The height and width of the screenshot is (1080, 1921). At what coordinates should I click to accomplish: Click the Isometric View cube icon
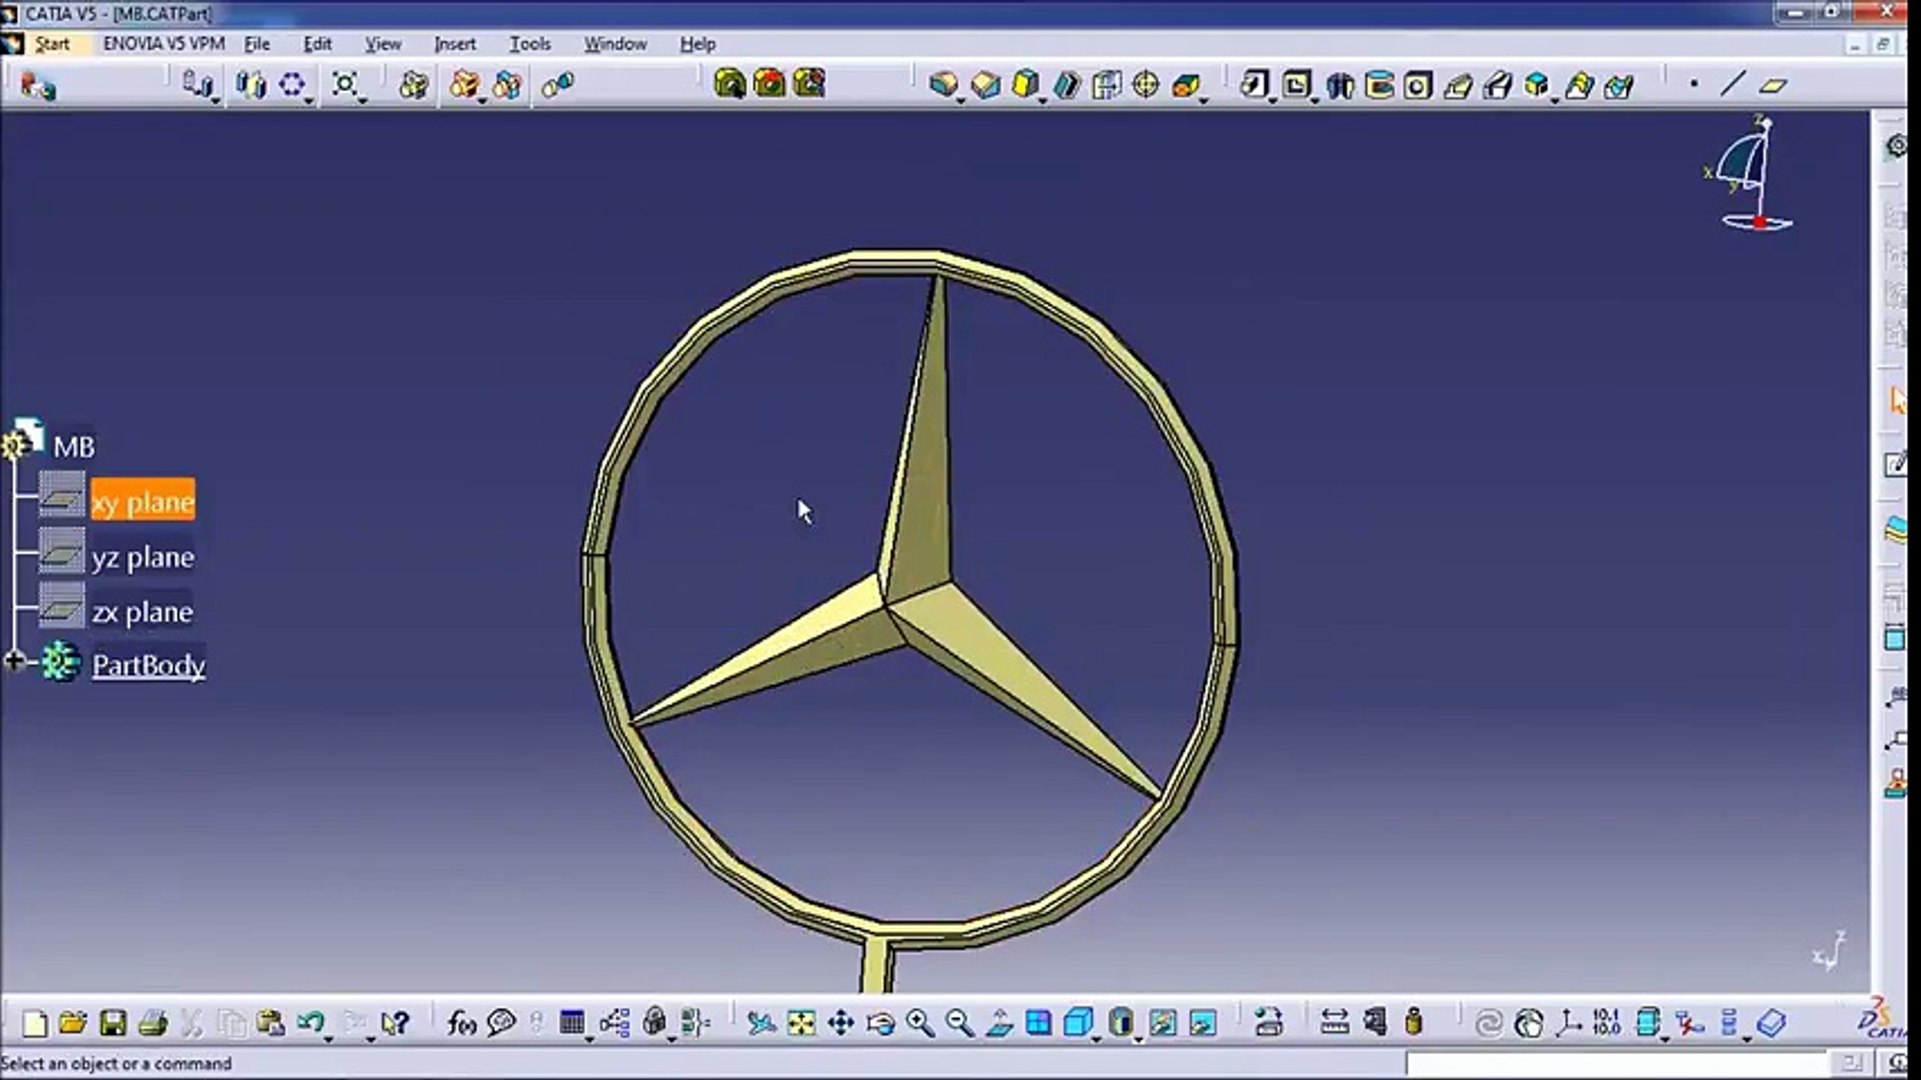point(1078,1024)
